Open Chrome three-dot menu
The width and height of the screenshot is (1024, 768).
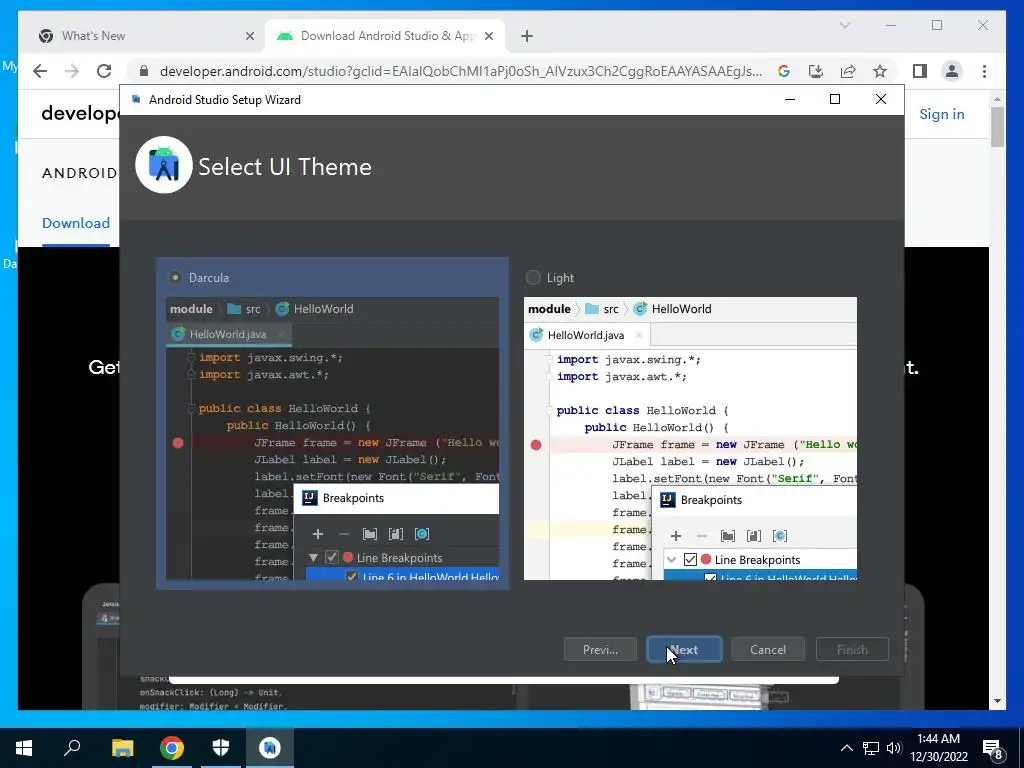(x=984, y=71)
